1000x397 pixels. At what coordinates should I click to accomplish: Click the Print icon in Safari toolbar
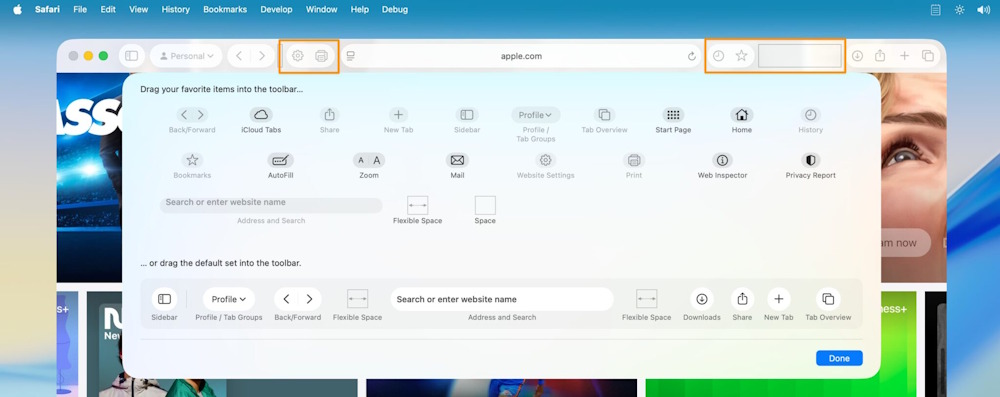pyautogui.click(x=321, y=56)
